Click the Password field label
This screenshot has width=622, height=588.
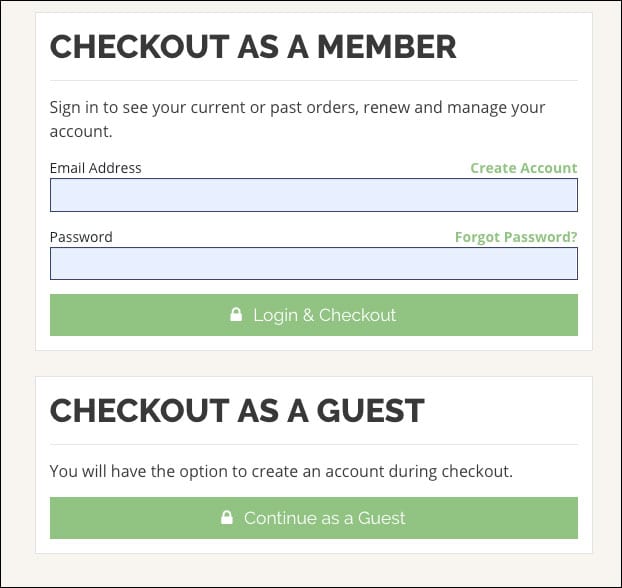click(81, 237)
